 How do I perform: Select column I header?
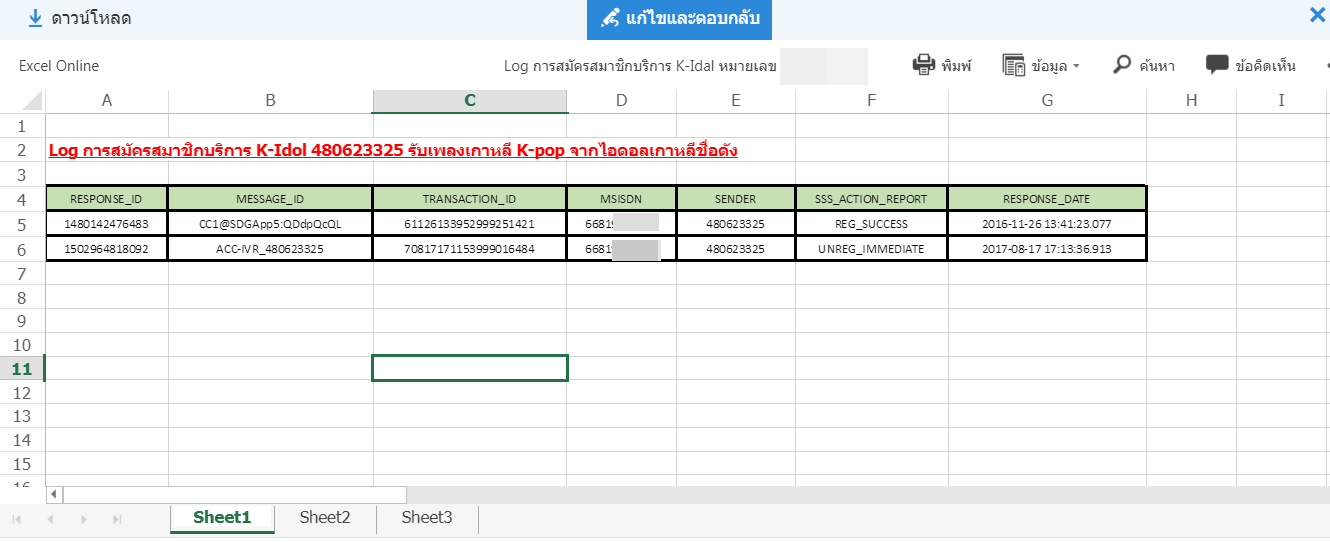pyautogui.click(x=1282, y=101)
